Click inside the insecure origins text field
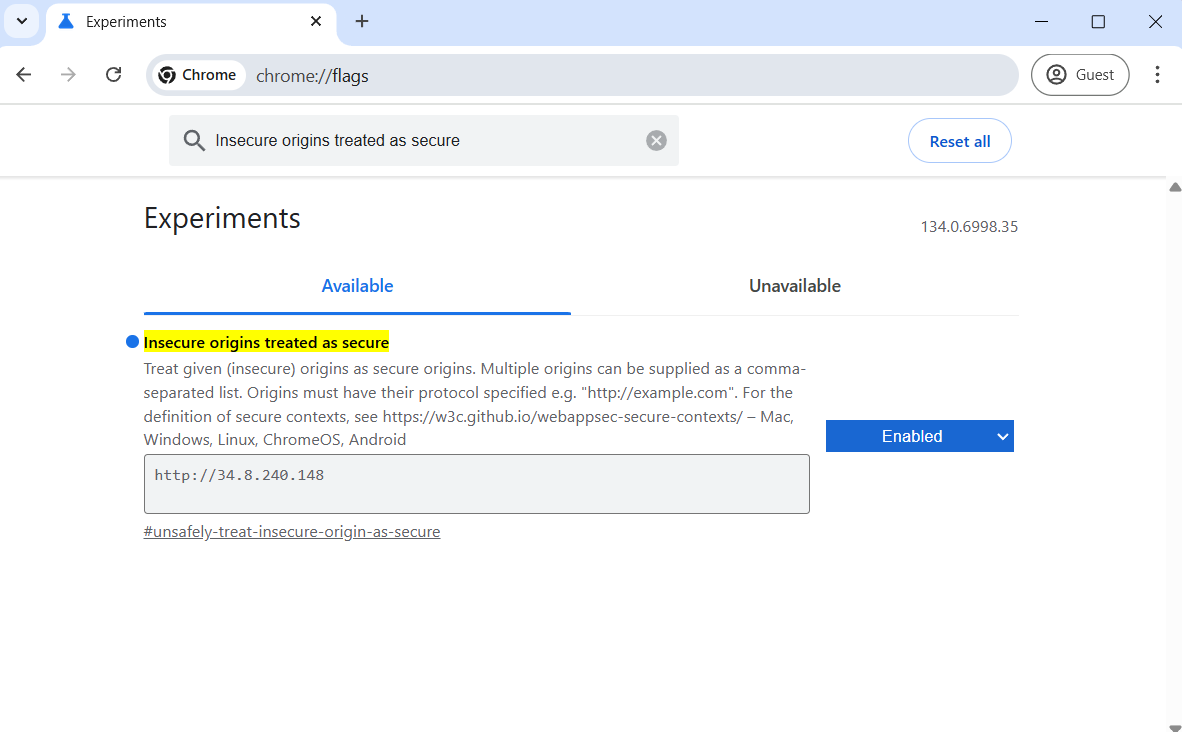Image resolution: width=1182 pixels, height=732 pixels. pyautogui.click(x=477, y=483)
